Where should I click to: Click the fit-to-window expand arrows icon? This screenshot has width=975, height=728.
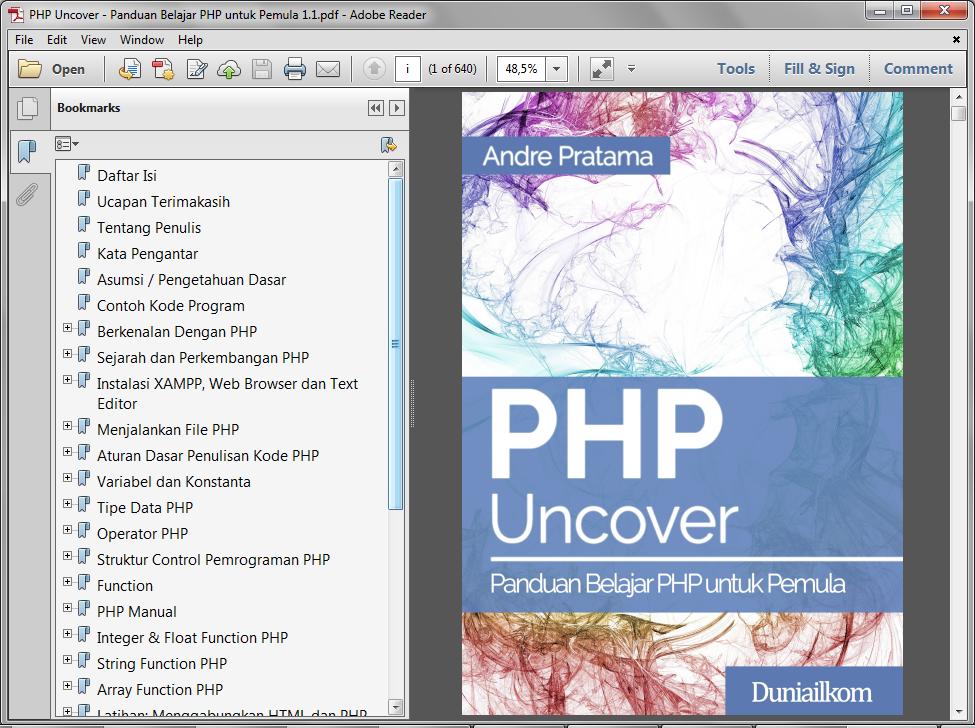tap(602, 69)
